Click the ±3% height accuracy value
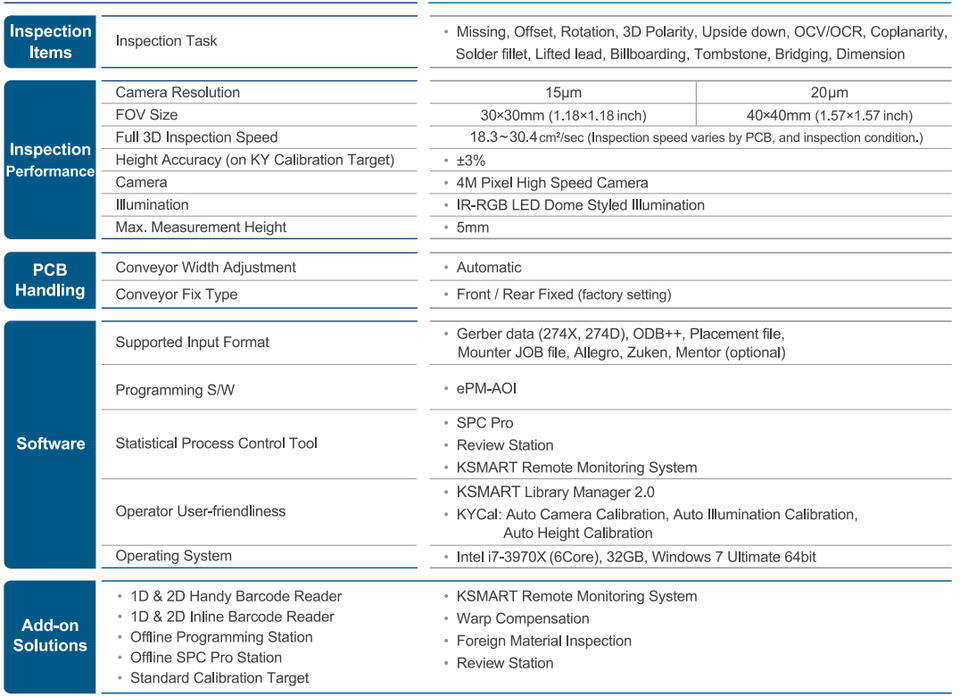Viewport: 960px width, 696px height. pos(471,160)
